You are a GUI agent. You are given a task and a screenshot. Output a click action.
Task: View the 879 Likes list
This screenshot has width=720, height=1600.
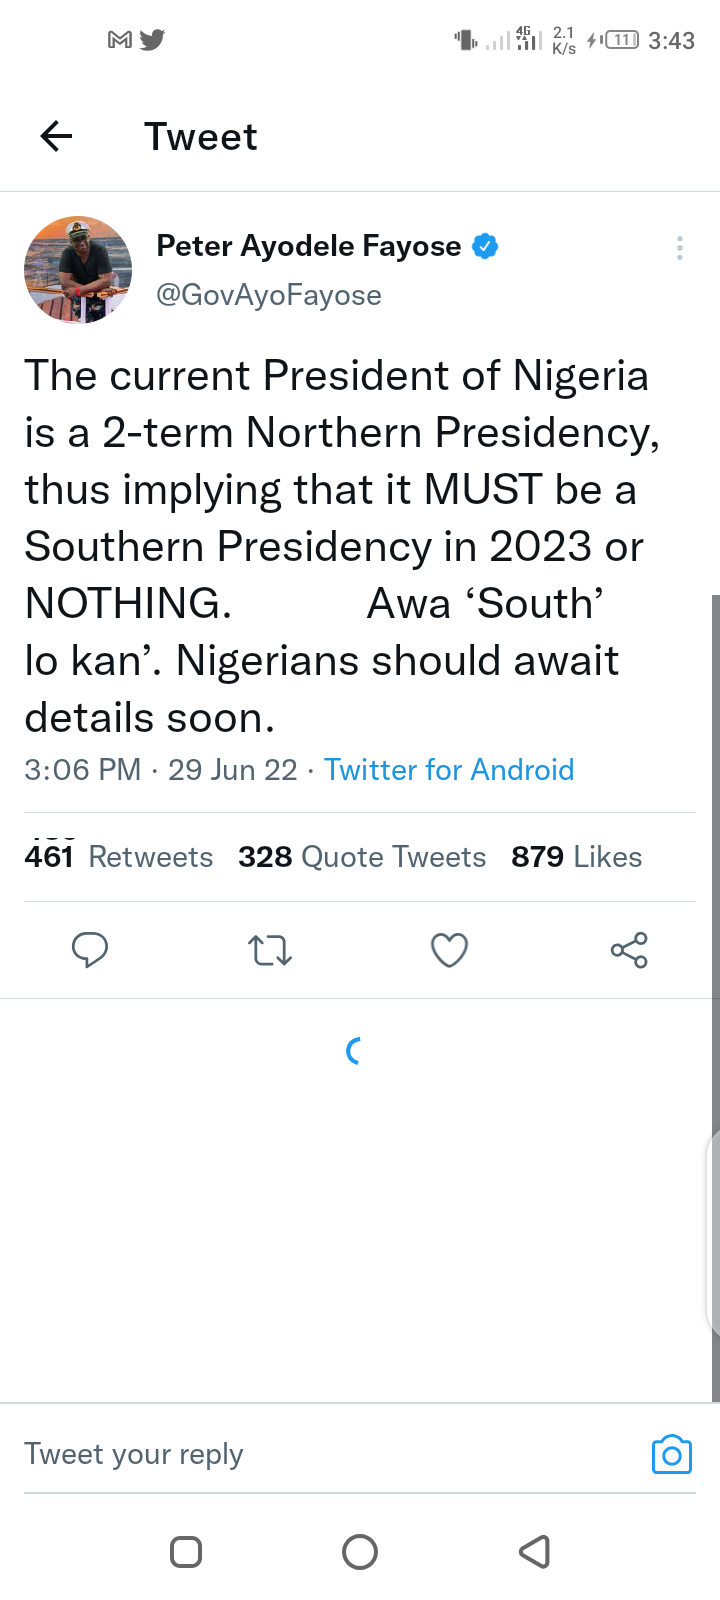(x=577, y=857)
